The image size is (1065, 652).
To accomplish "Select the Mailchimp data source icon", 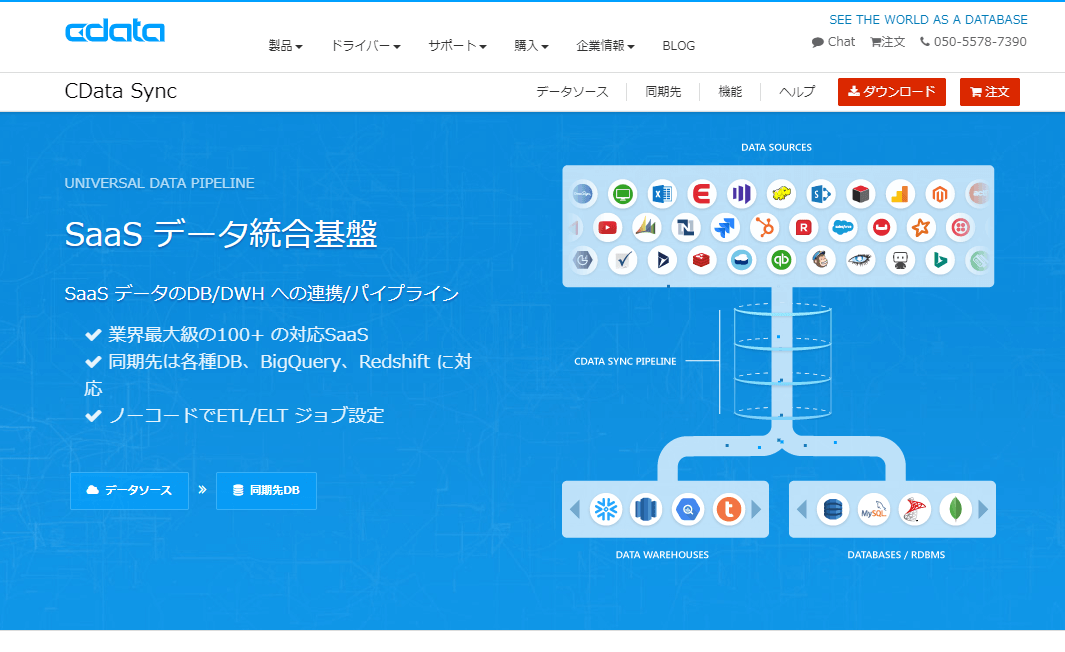I will [820, 260].
